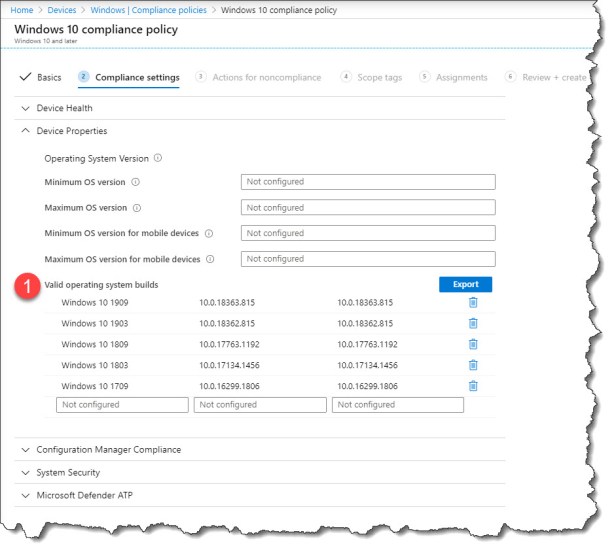
Task: Select the Windows 10 1909 row label
Action: (x=95, y=303)
